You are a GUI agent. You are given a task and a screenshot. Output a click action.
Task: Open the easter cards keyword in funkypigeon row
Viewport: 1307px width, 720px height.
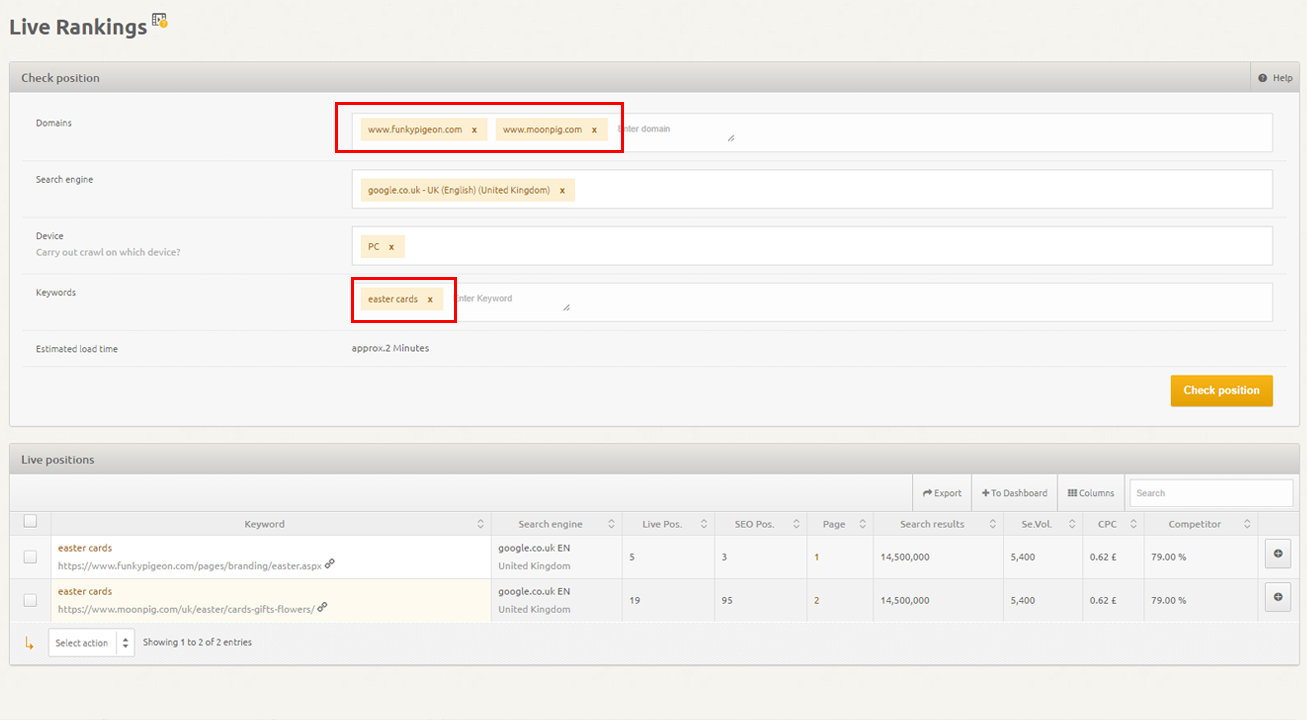(85, 548)
